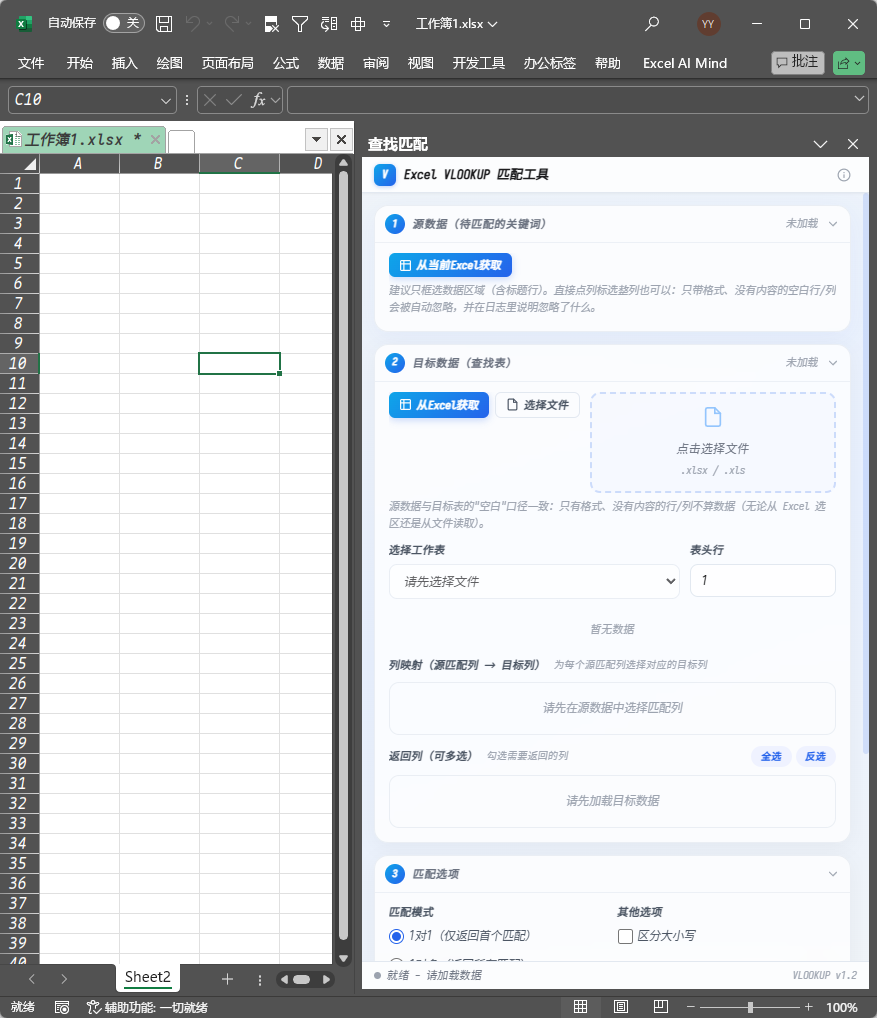Image resolution: width=877 pixels, height=1018 pixels.
Task: Close all workbook tabs with the X button
Action: click(341, 140)
